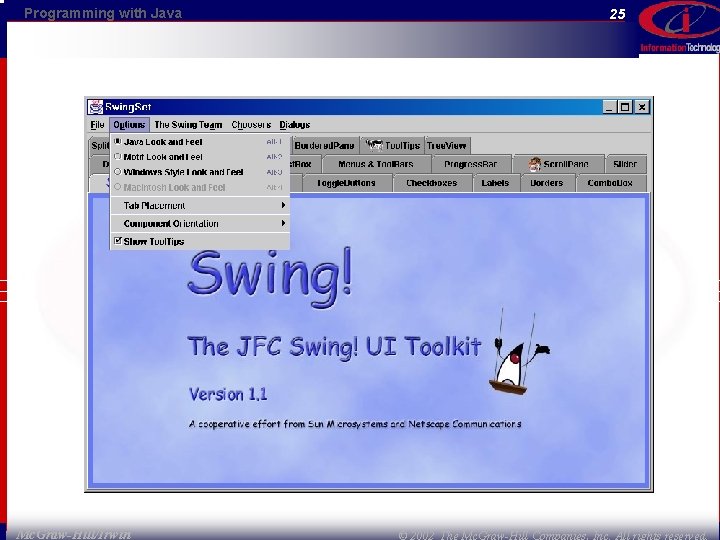Click the 'Programming with Java' slide title

coord(103,13)
